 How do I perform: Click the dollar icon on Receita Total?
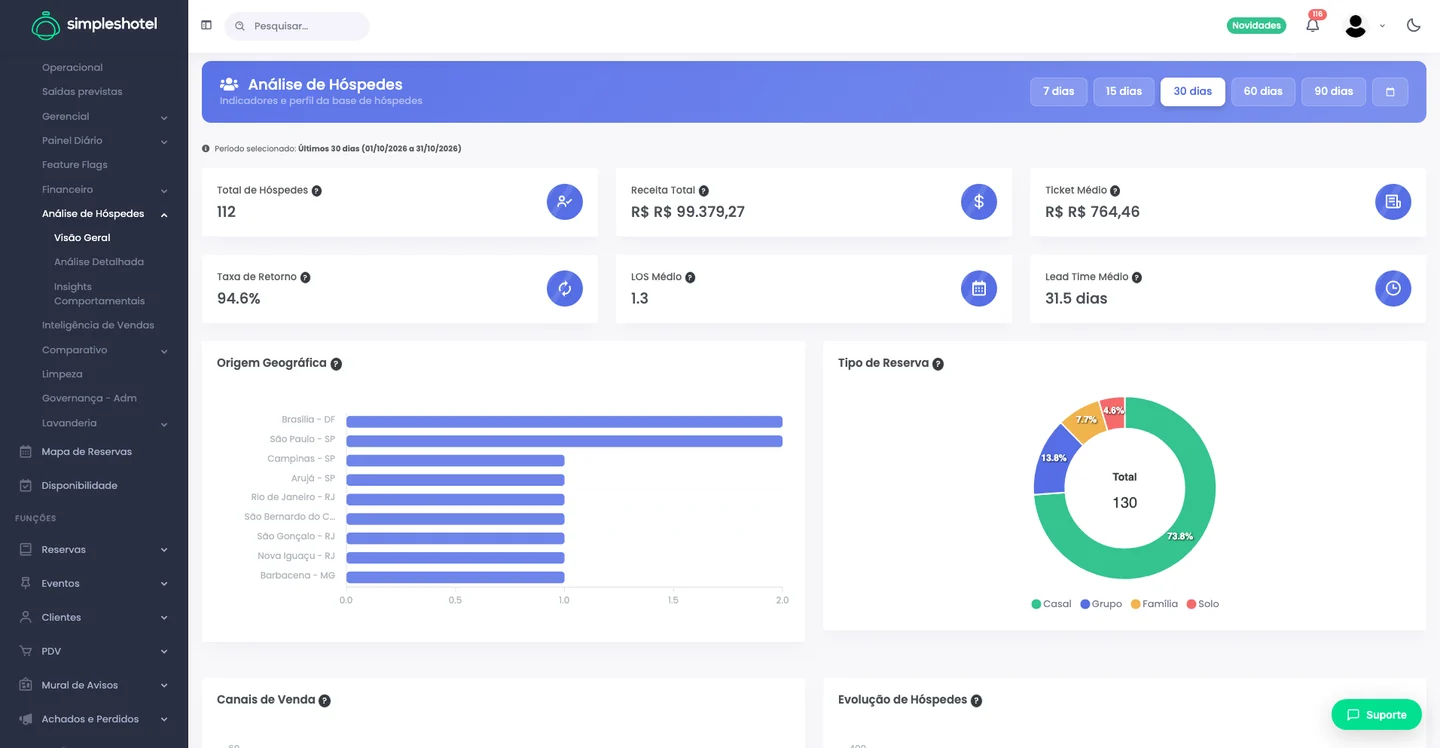(x=979, y=202)
